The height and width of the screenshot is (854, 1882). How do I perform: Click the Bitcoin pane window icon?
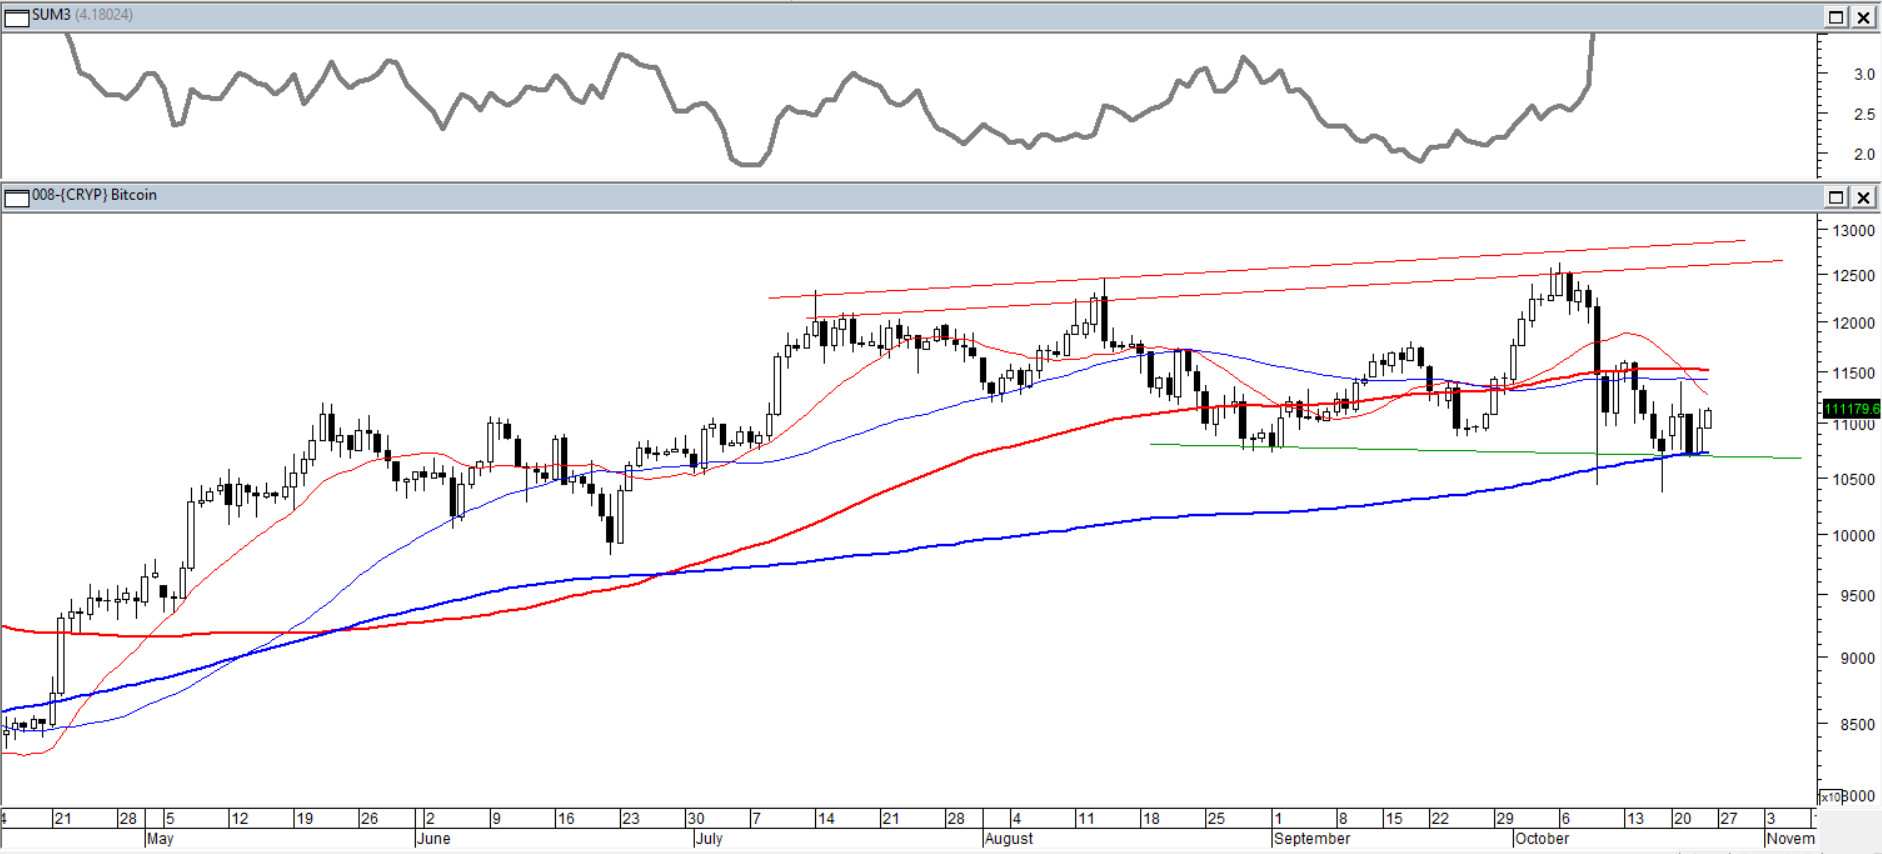(x=17, y=197)
